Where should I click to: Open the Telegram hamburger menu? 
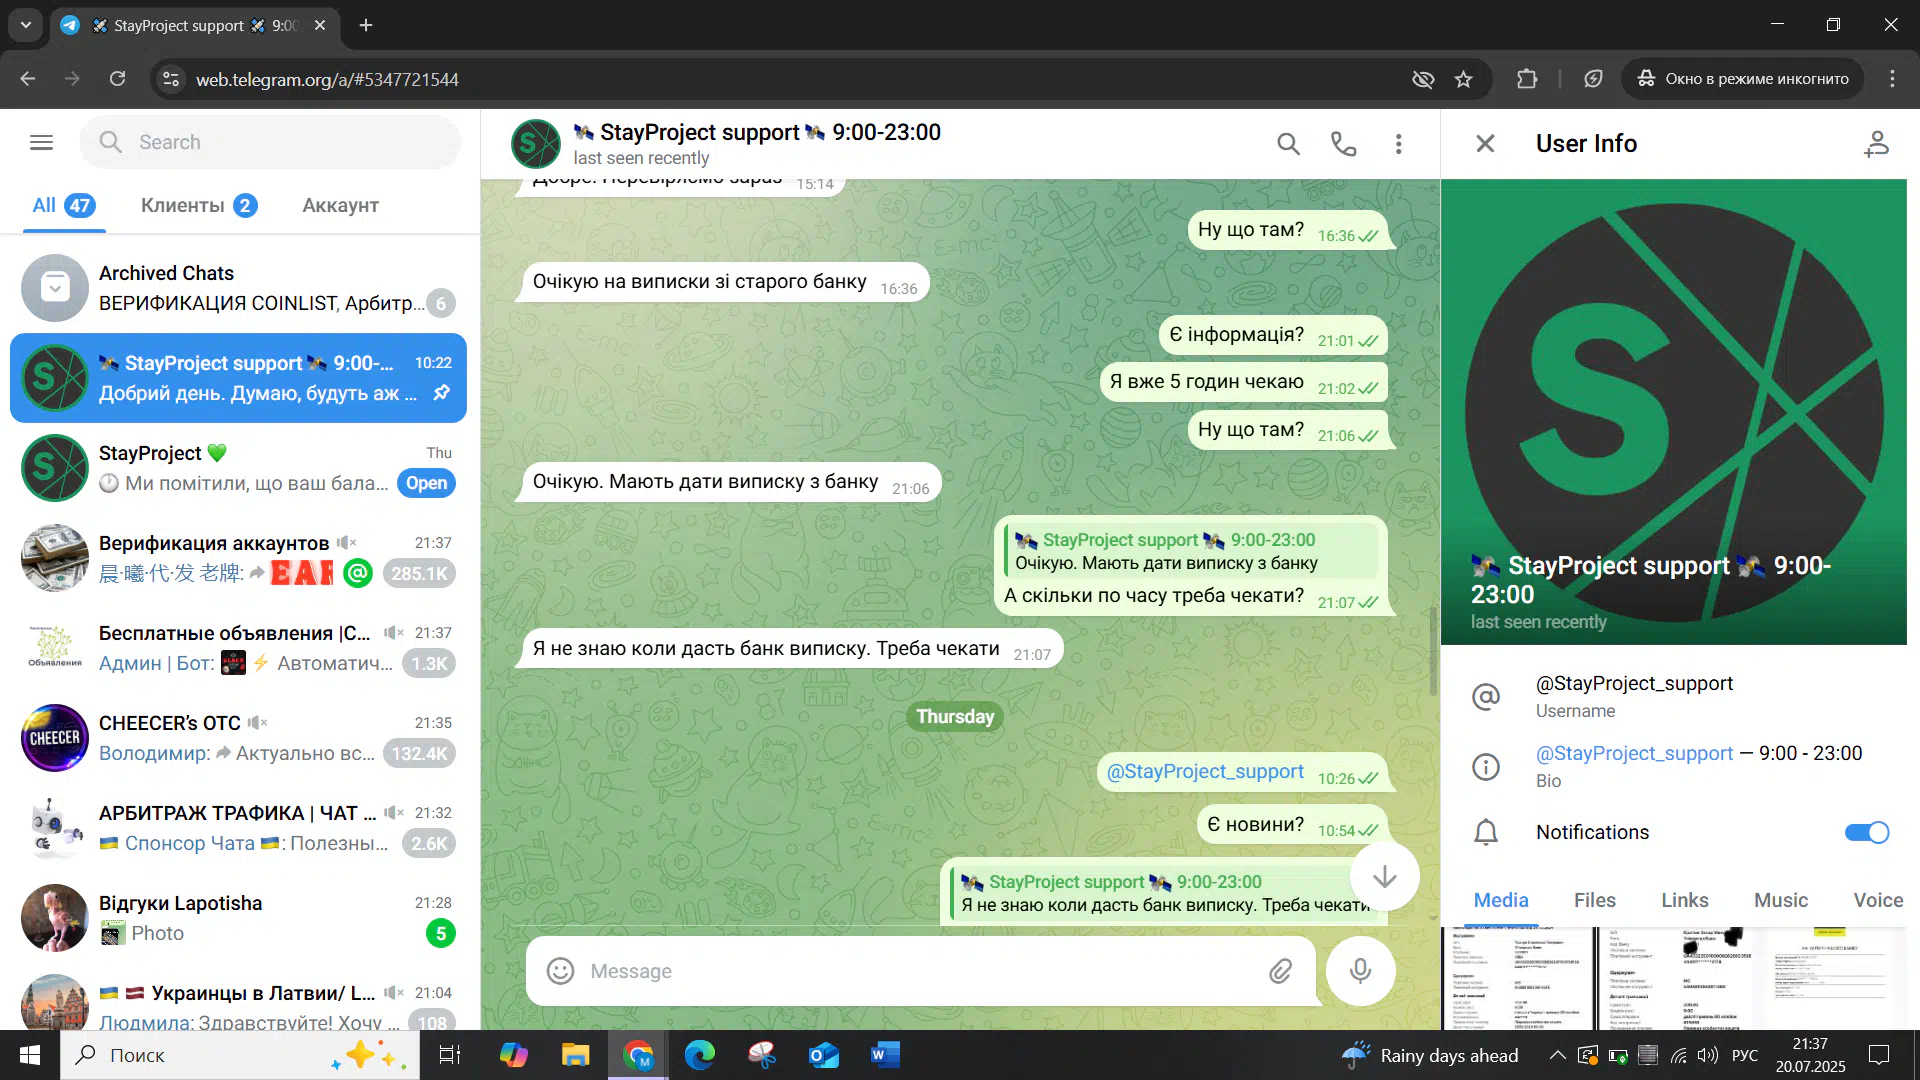(41, 142)
